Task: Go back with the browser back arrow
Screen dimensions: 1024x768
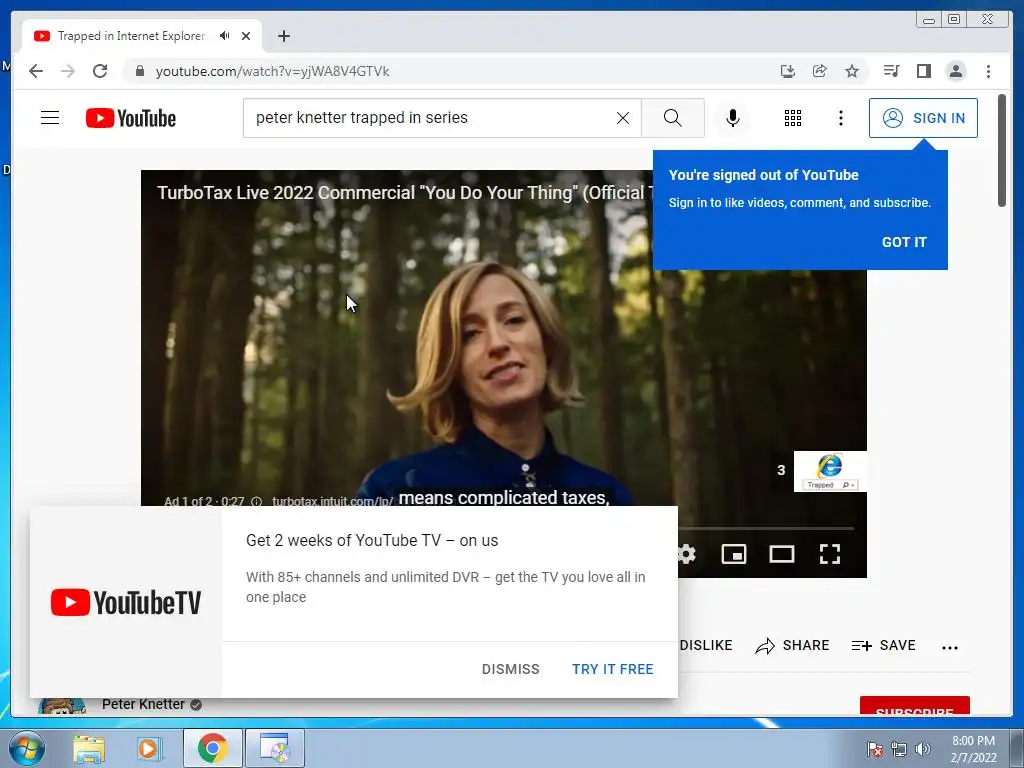Action: coord(36,71)
